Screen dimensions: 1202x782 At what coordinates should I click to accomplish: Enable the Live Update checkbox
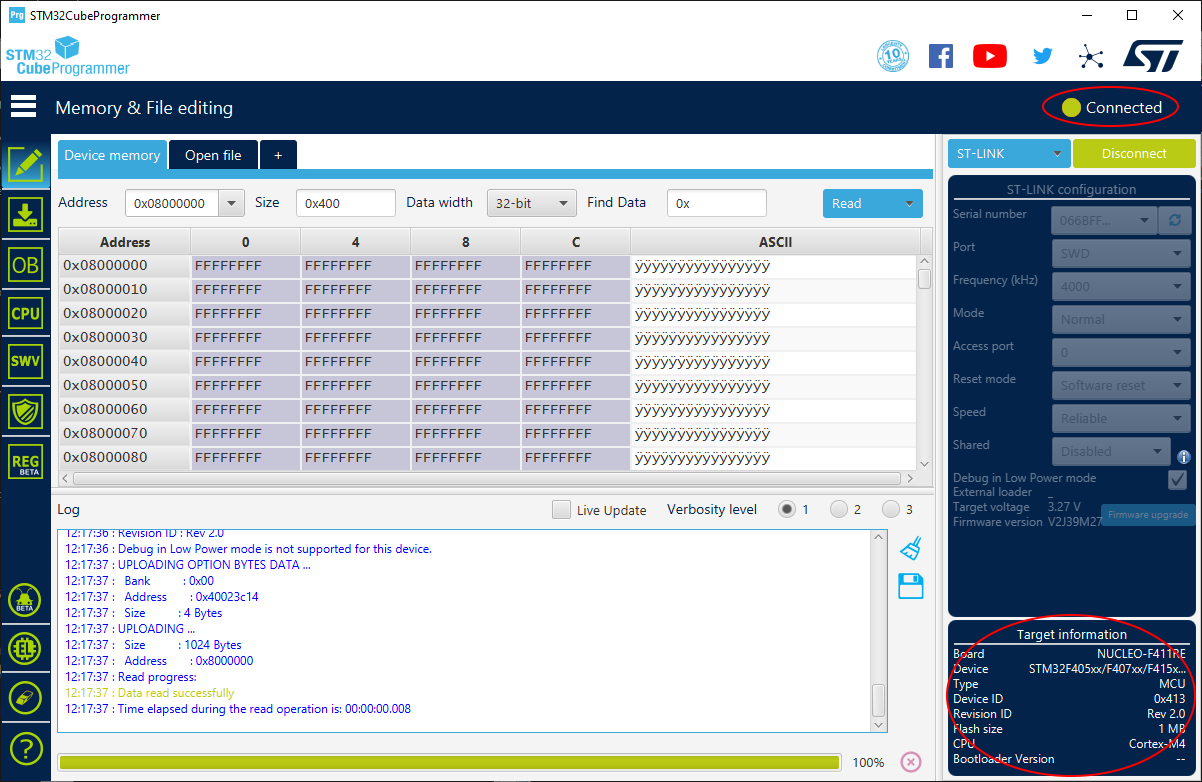tap(562, 510)
